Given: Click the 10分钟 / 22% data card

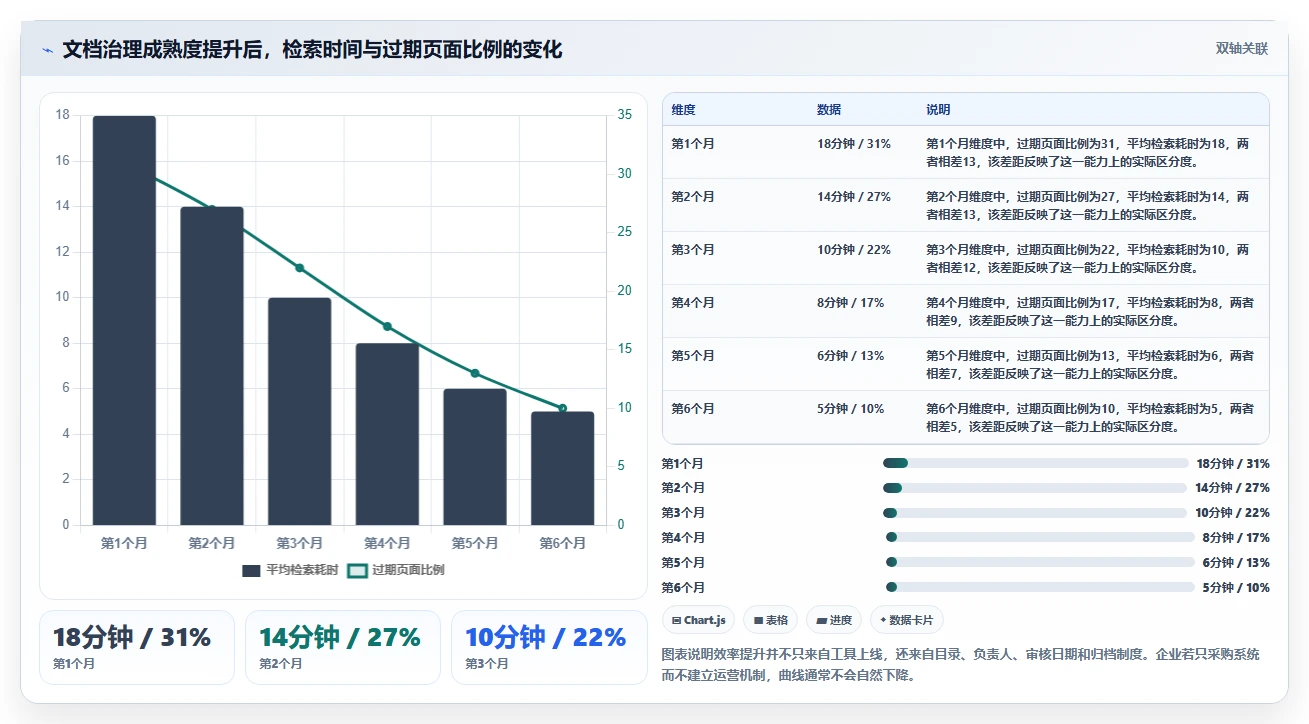Looking at the screenshot, I should point(549,647).
